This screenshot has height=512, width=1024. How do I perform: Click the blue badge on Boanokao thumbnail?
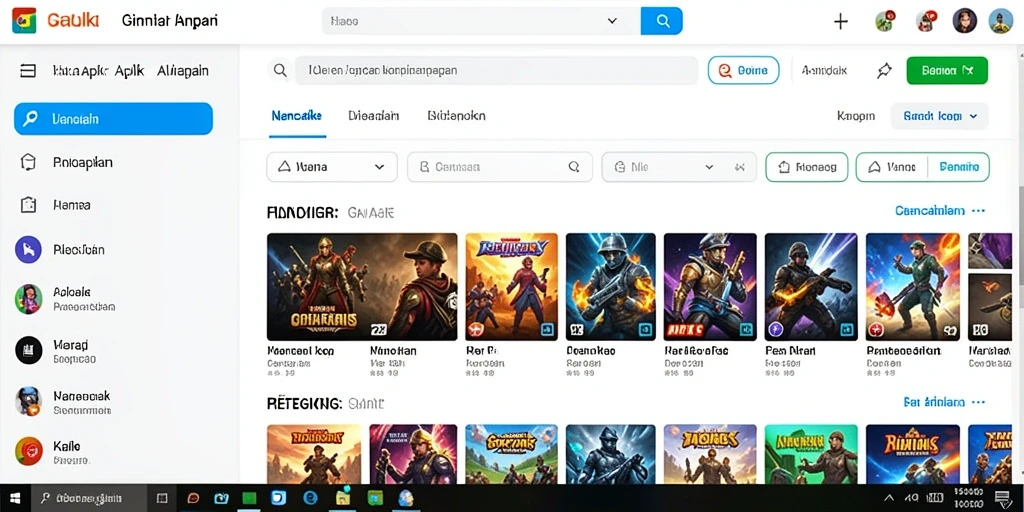(646, 329)
